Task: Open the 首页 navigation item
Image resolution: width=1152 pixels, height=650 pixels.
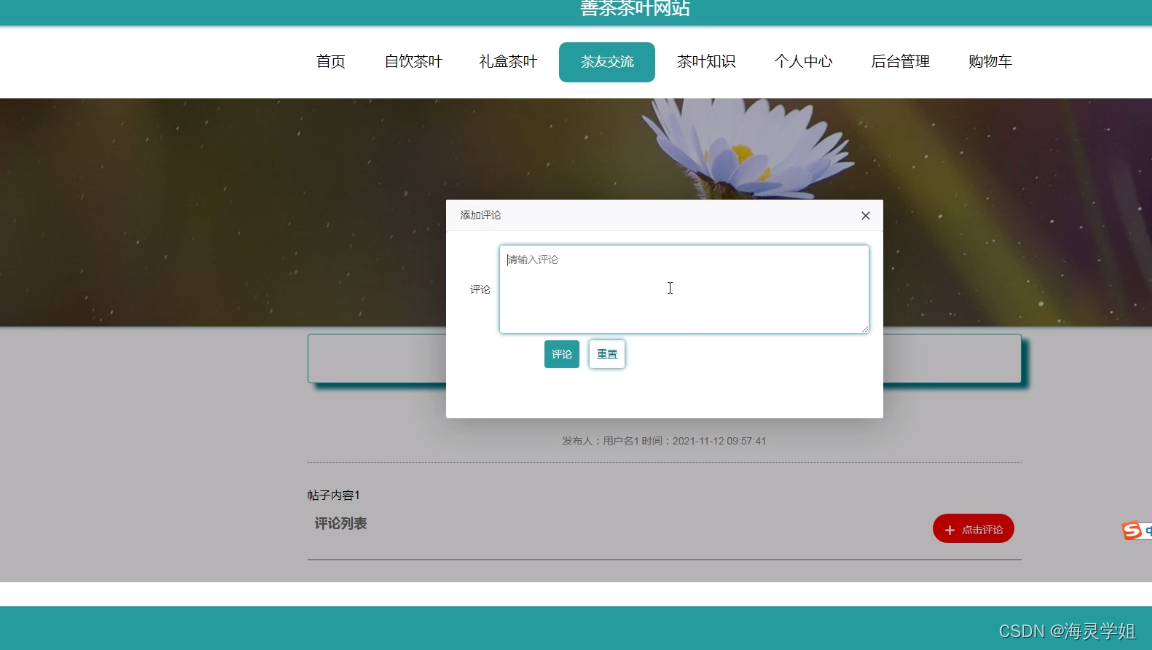Action: 330,61
